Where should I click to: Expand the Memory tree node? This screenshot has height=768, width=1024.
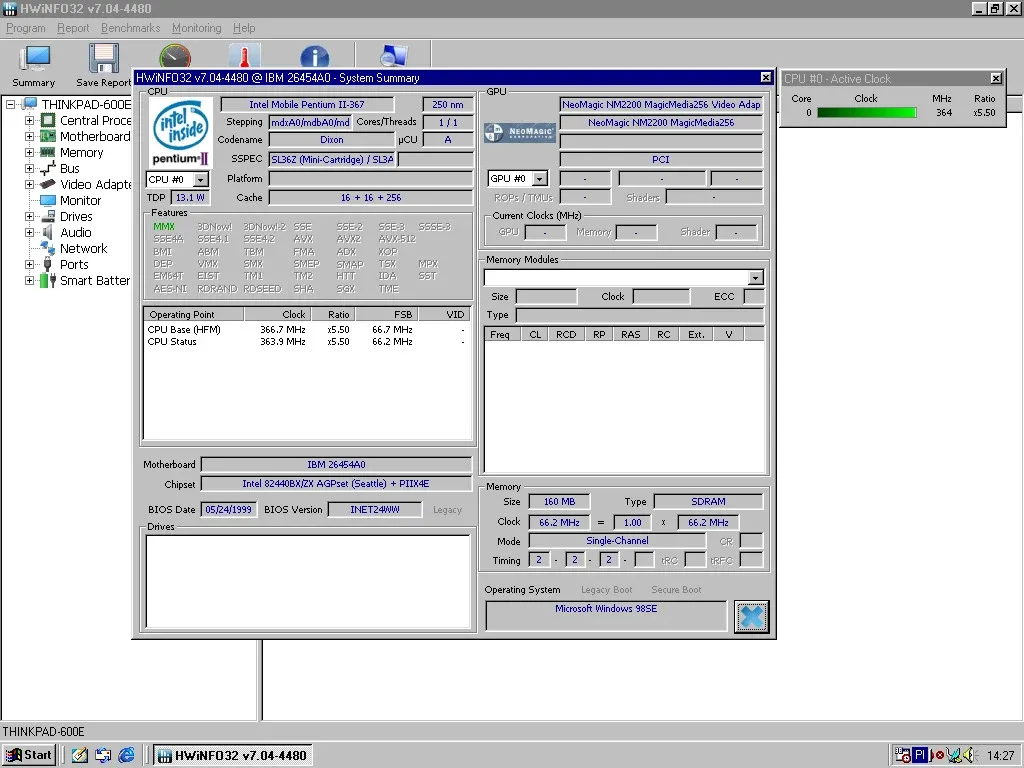(29, 152)
